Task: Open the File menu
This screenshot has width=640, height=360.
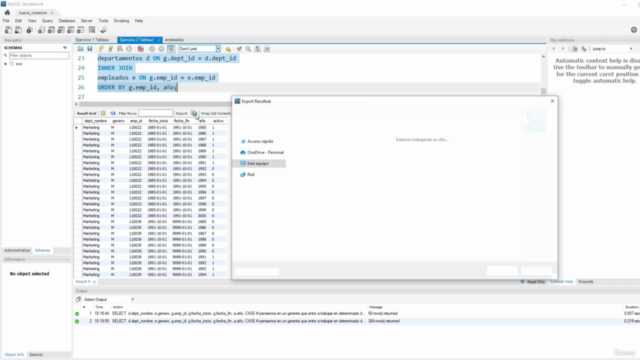Action: click(x=6, y=21)
